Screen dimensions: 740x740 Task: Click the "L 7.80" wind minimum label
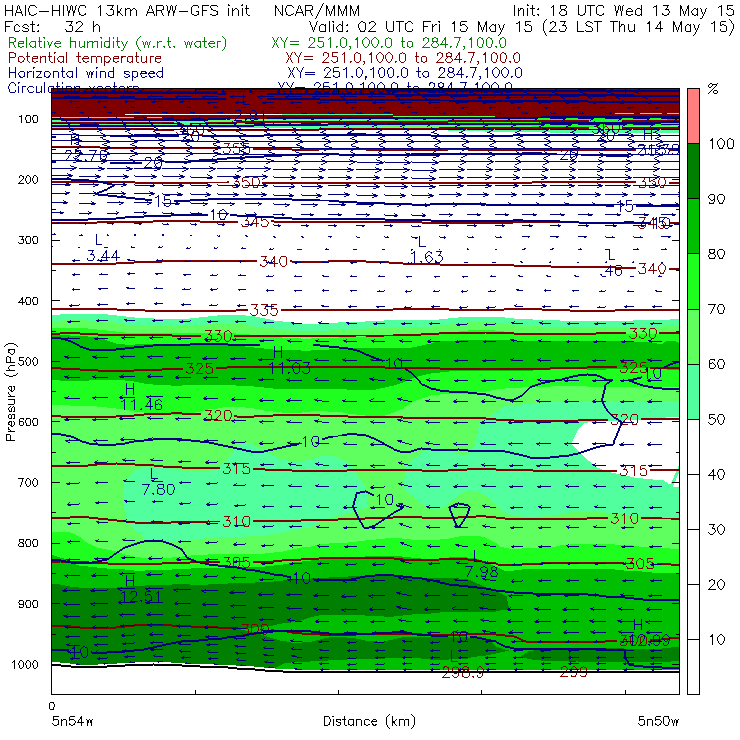(158, 481)
